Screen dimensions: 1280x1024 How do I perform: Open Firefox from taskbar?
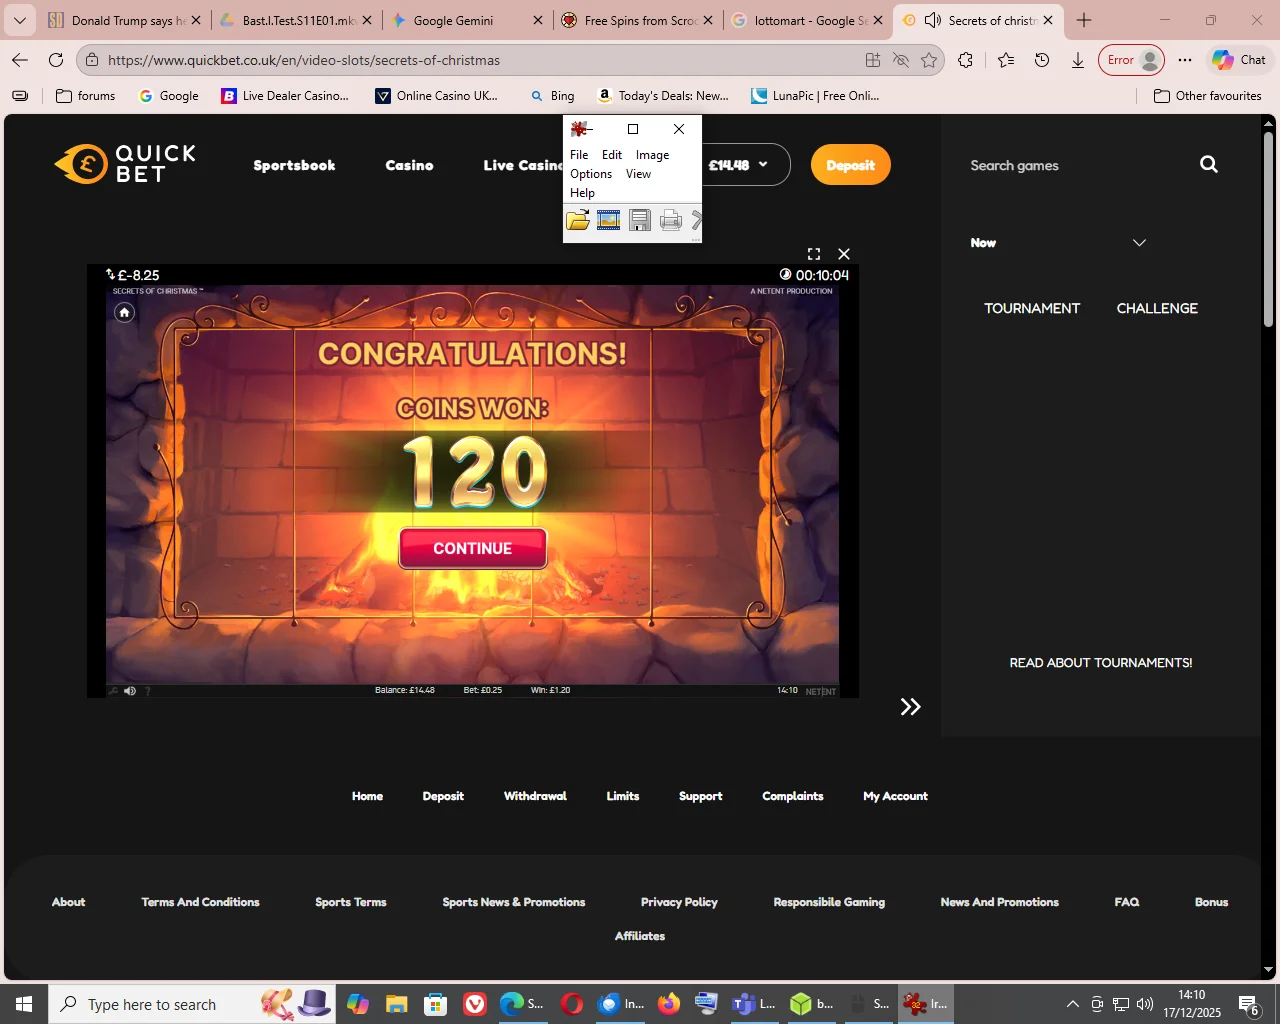(x=669, y=1004)
